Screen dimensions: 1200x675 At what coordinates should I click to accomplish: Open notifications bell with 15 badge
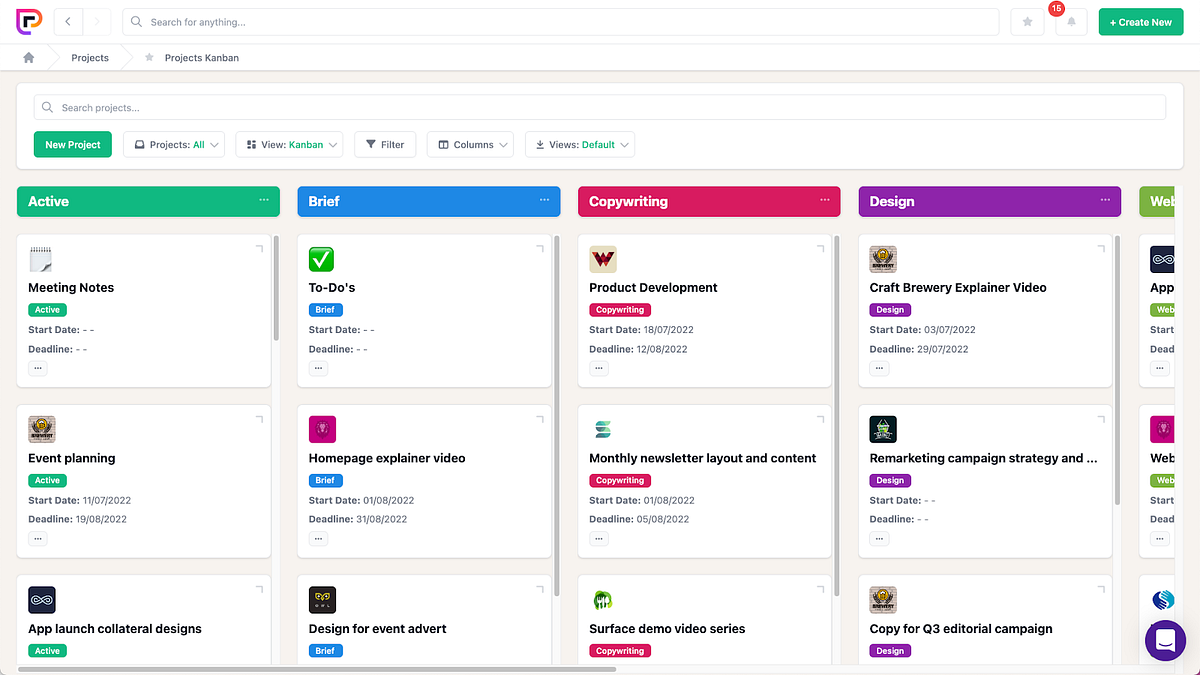click(x=1071, y=22)
